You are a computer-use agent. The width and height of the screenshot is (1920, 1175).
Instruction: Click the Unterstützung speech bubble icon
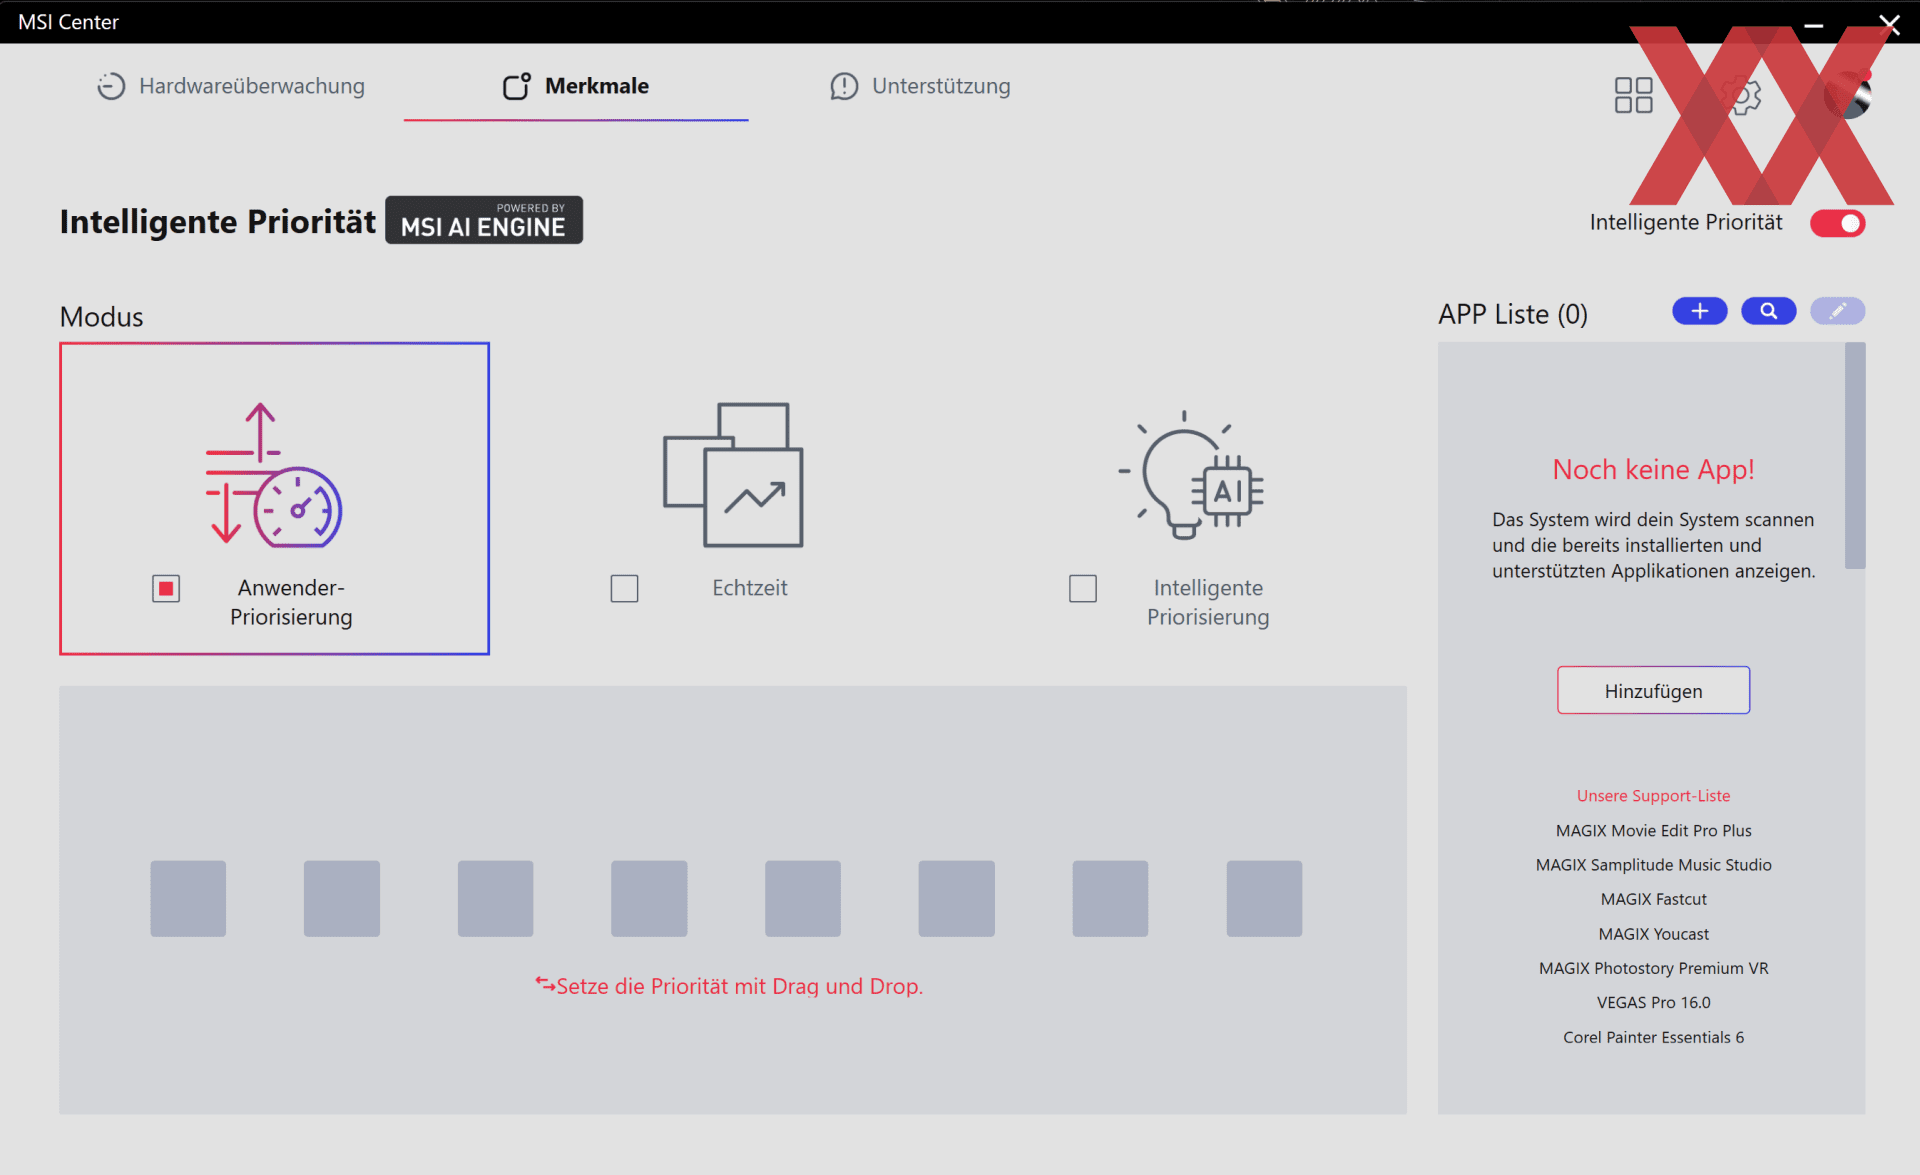coord(844,86)
